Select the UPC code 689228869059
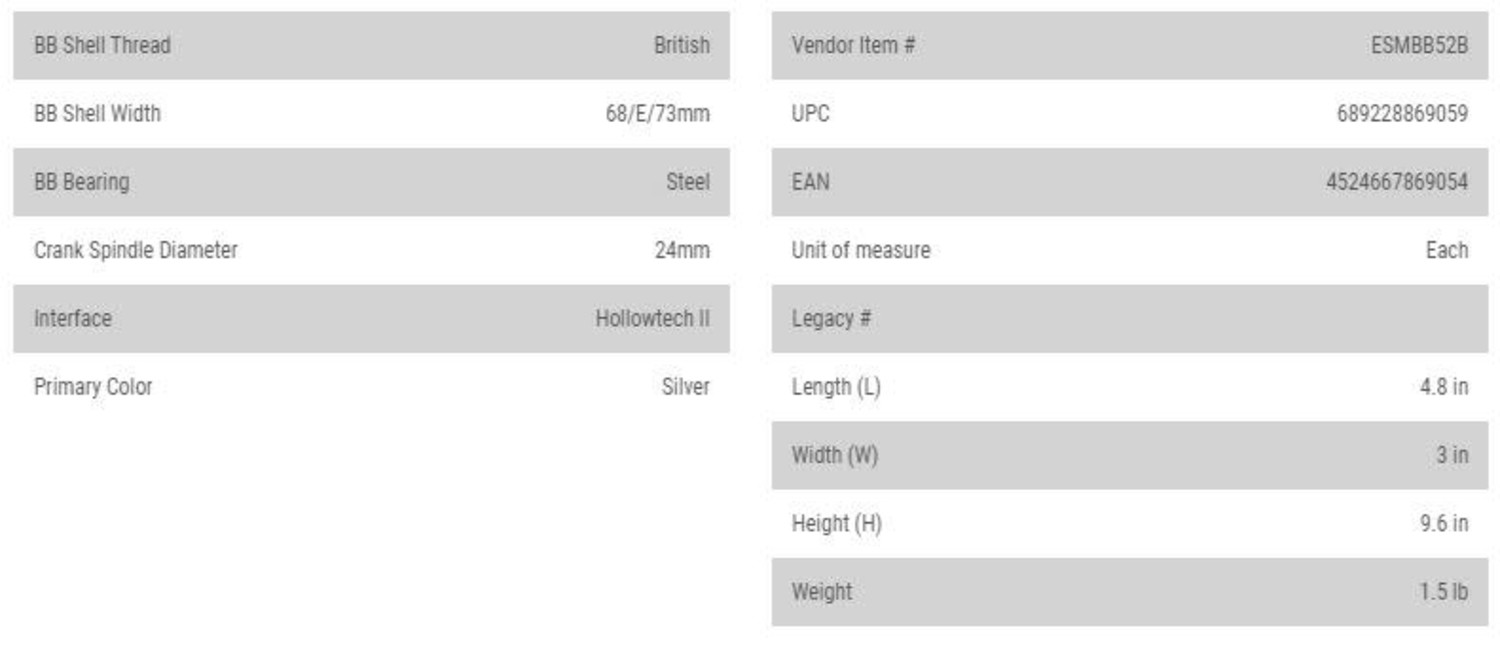Image resolution: width=1500 pixels, height=649 pixels. point(1402,113)
